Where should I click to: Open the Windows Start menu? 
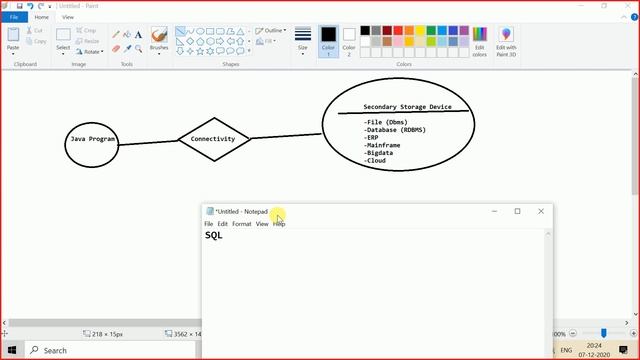[x=12, y=350]
